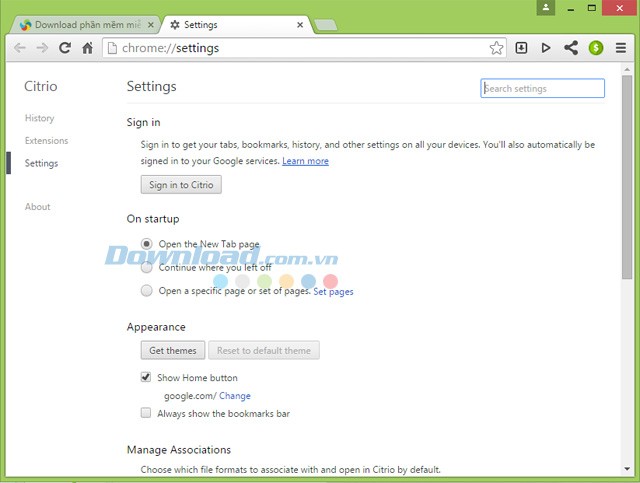Reload the settings page
The width and height of the screenshot is (640, 483).
click(65, 47)
